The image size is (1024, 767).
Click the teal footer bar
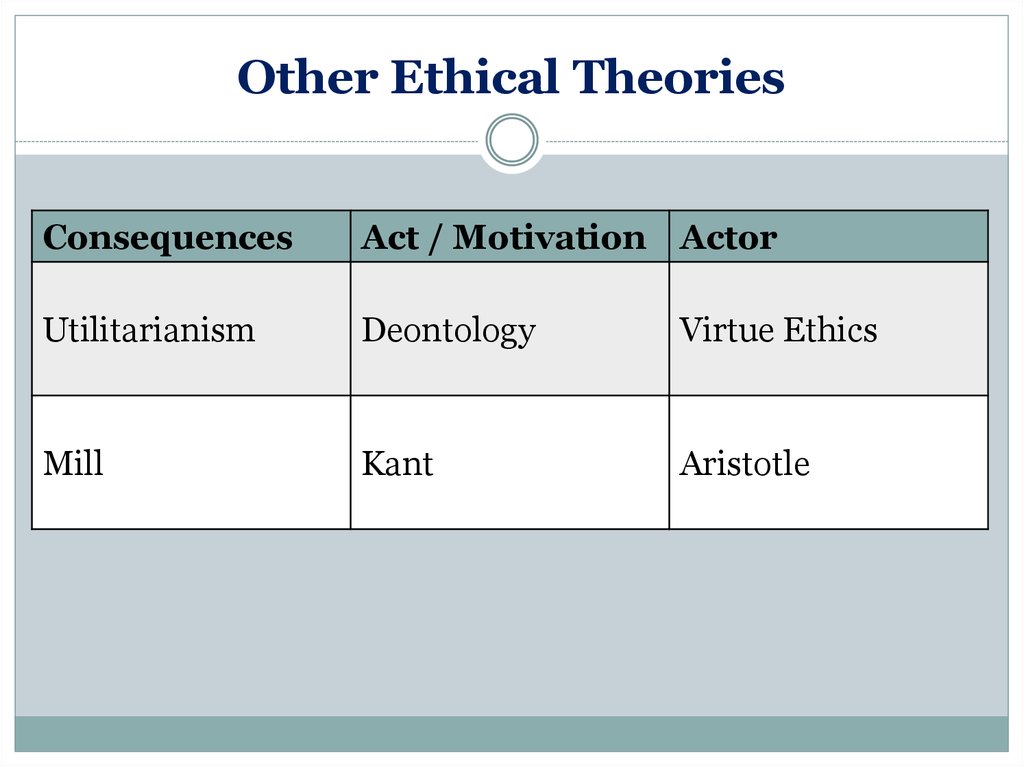point(512,734)
